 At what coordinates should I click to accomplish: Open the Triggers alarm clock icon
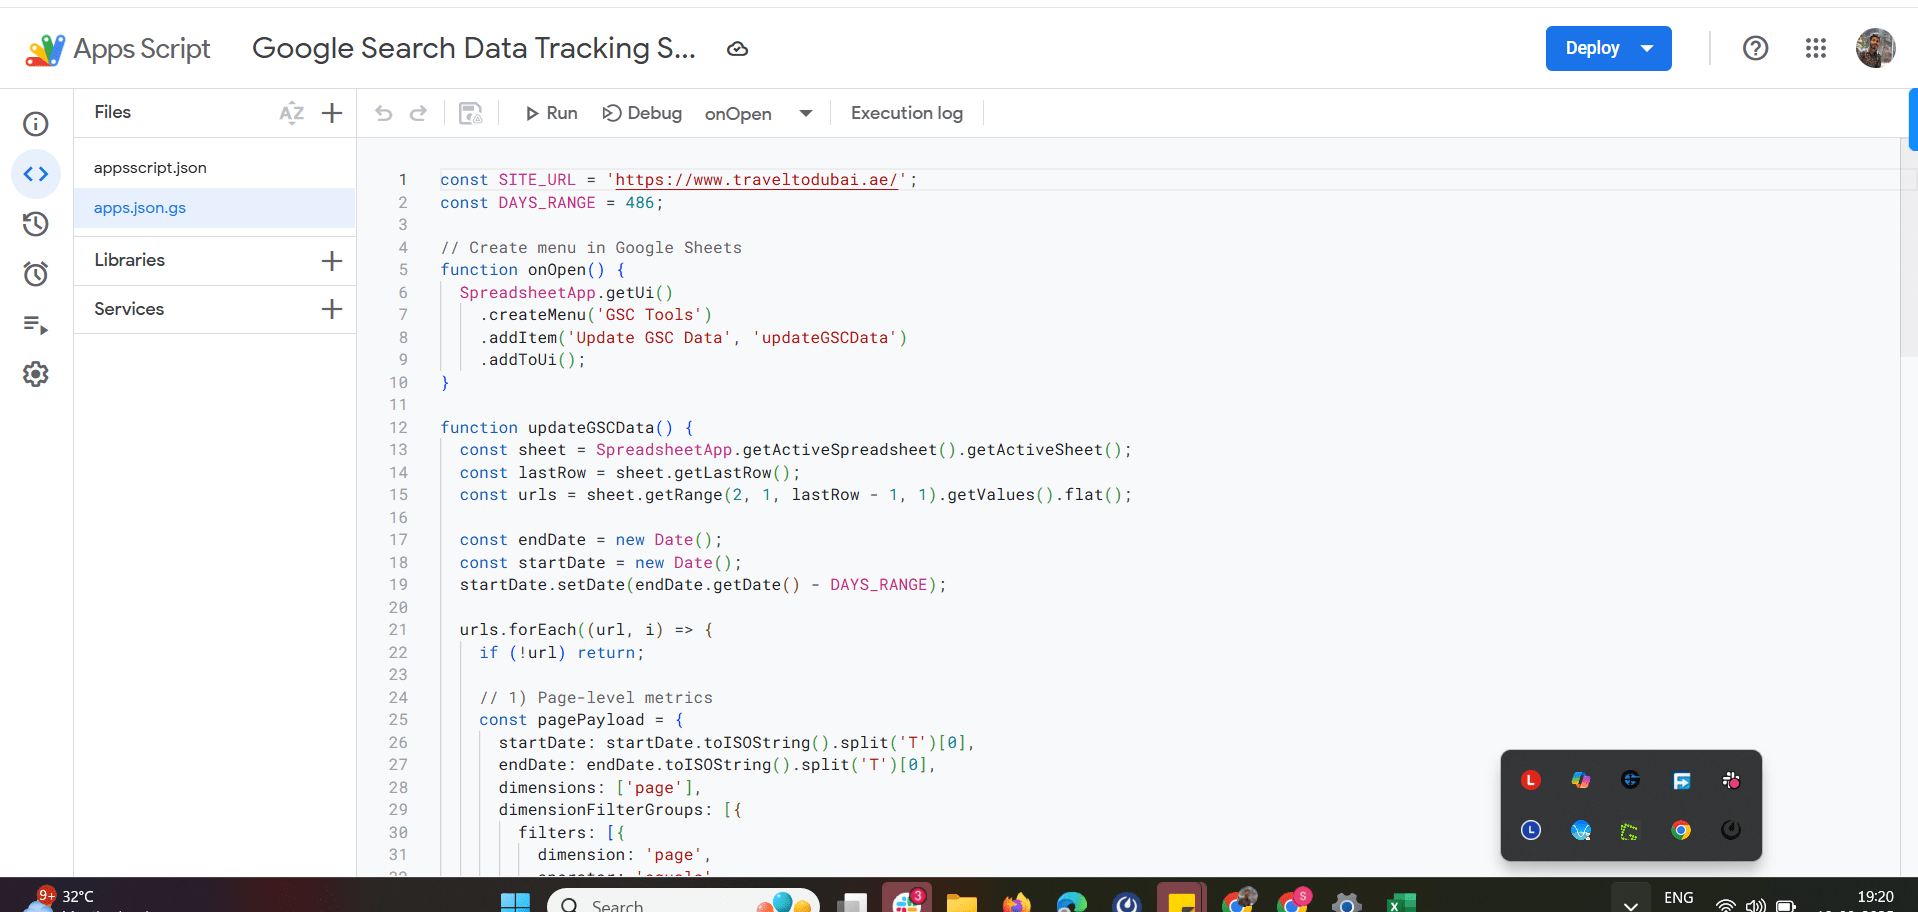click(x=36, y=274)
